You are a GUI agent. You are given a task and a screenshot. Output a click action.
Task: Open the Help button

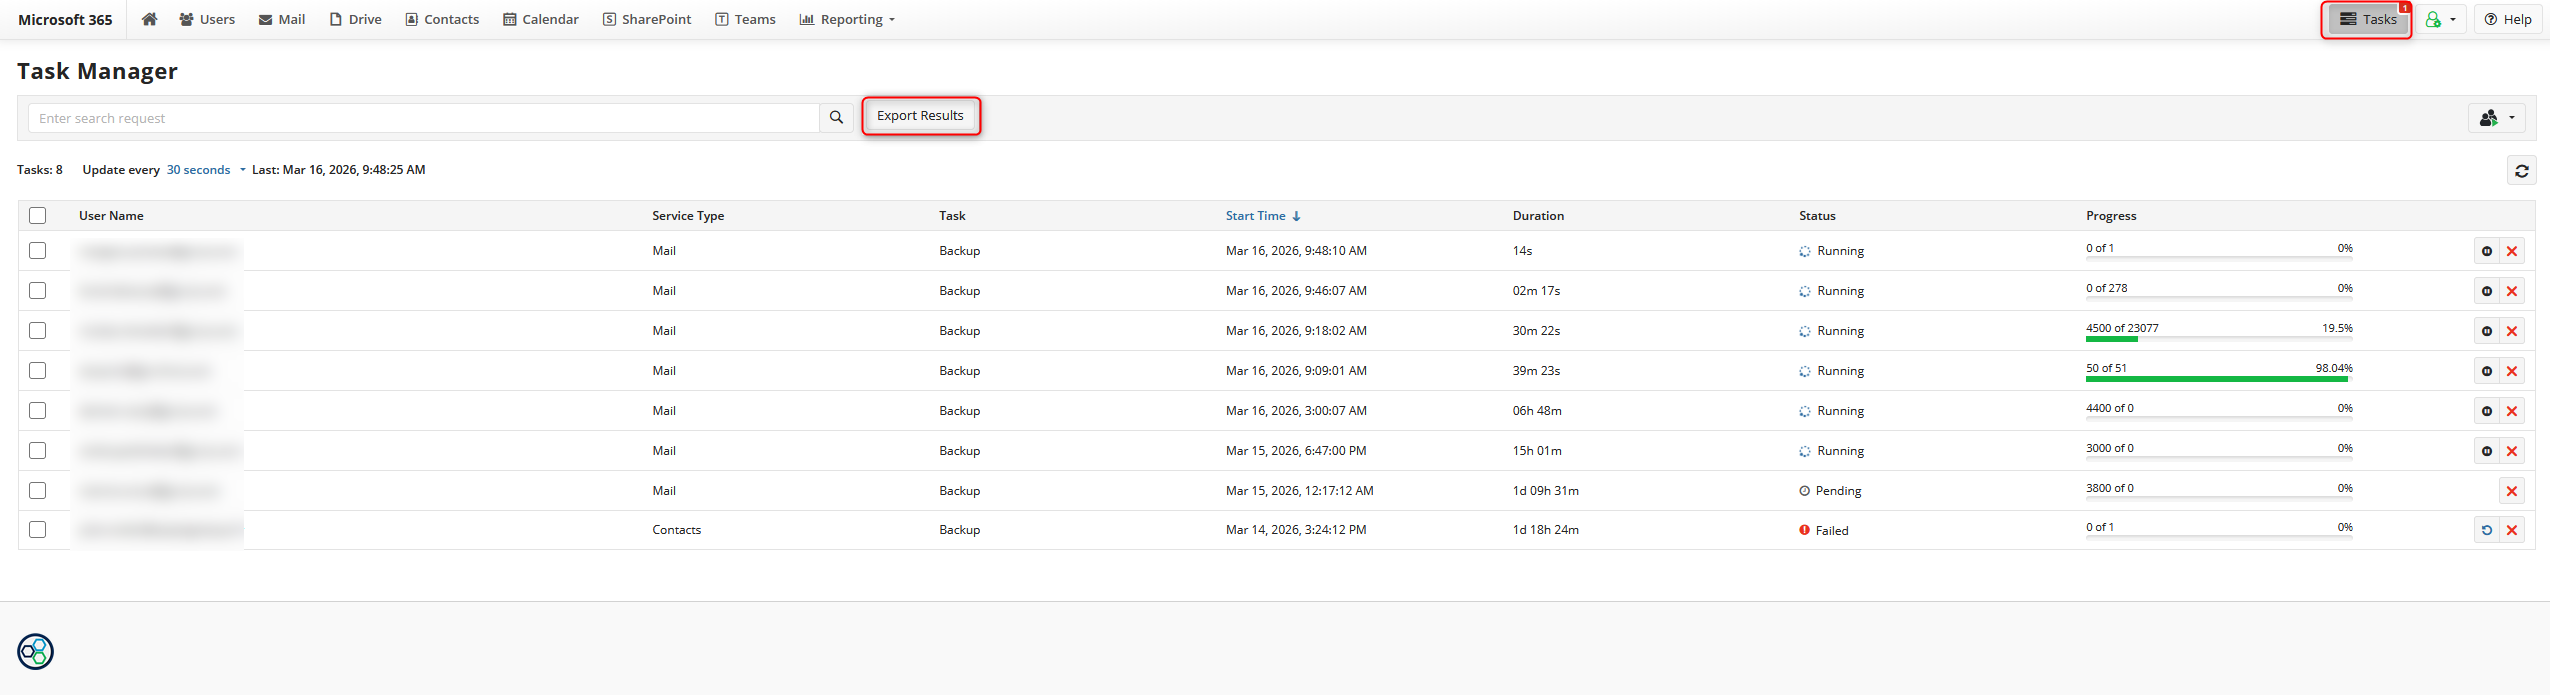(2507, 19)
